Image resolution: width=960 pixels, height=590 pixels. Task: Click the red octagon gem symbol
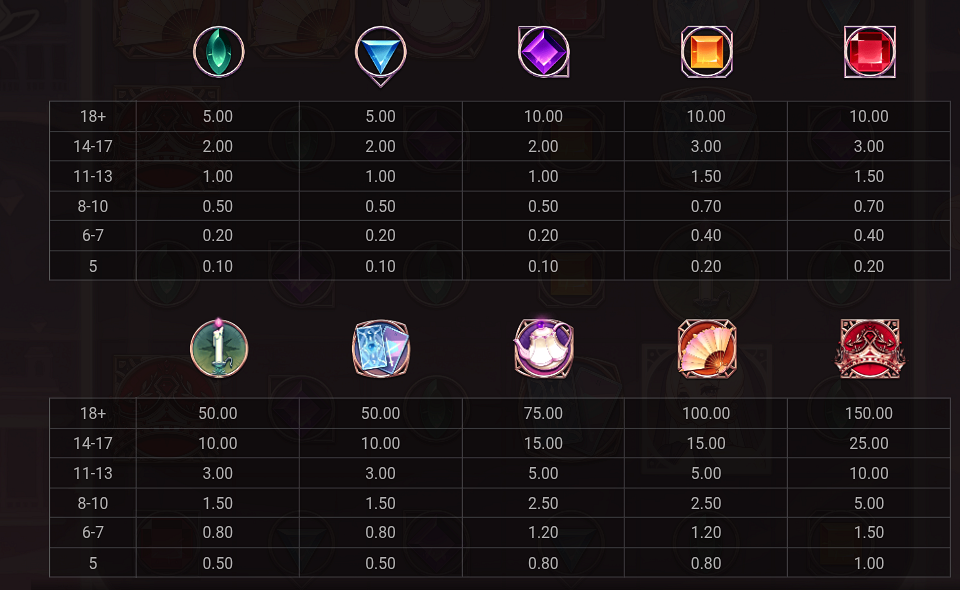coord(869,51)
